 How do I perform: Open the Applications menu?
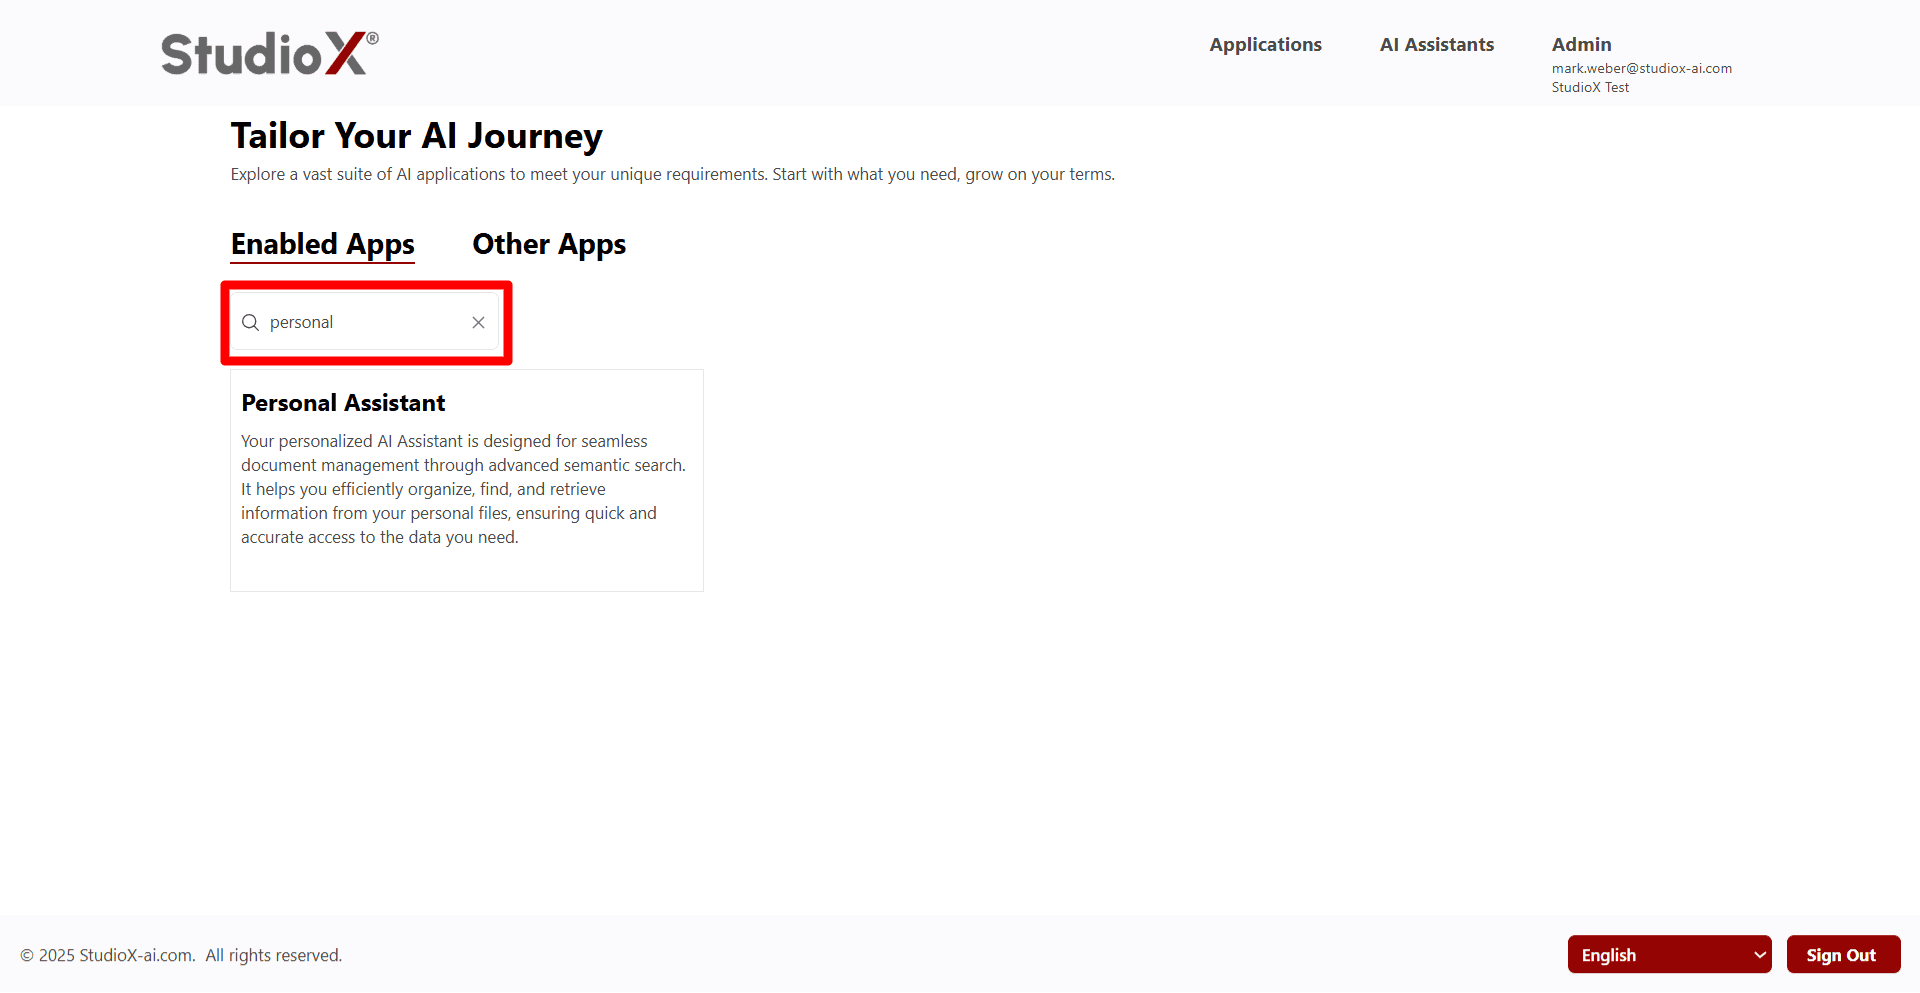[x=1265, y=44]
